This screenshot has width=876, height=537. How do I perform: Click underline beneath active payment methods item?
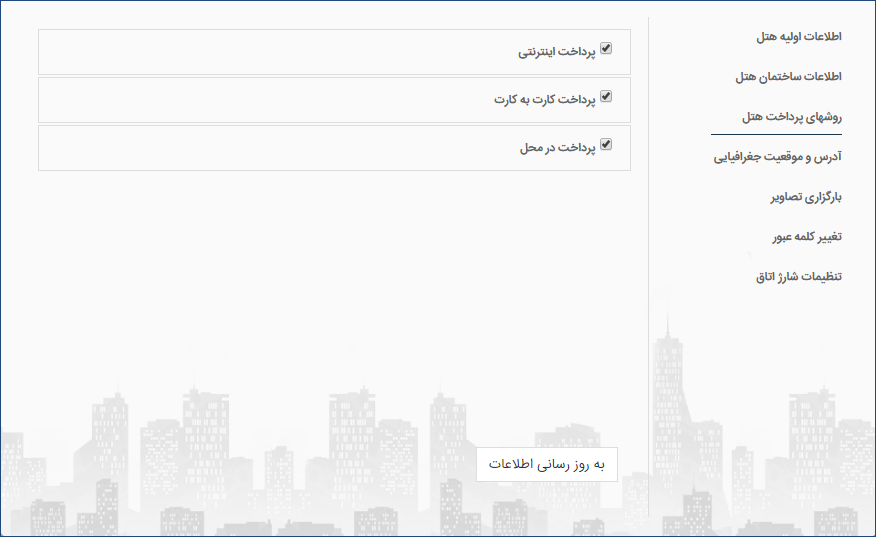(x=776, y=135)
